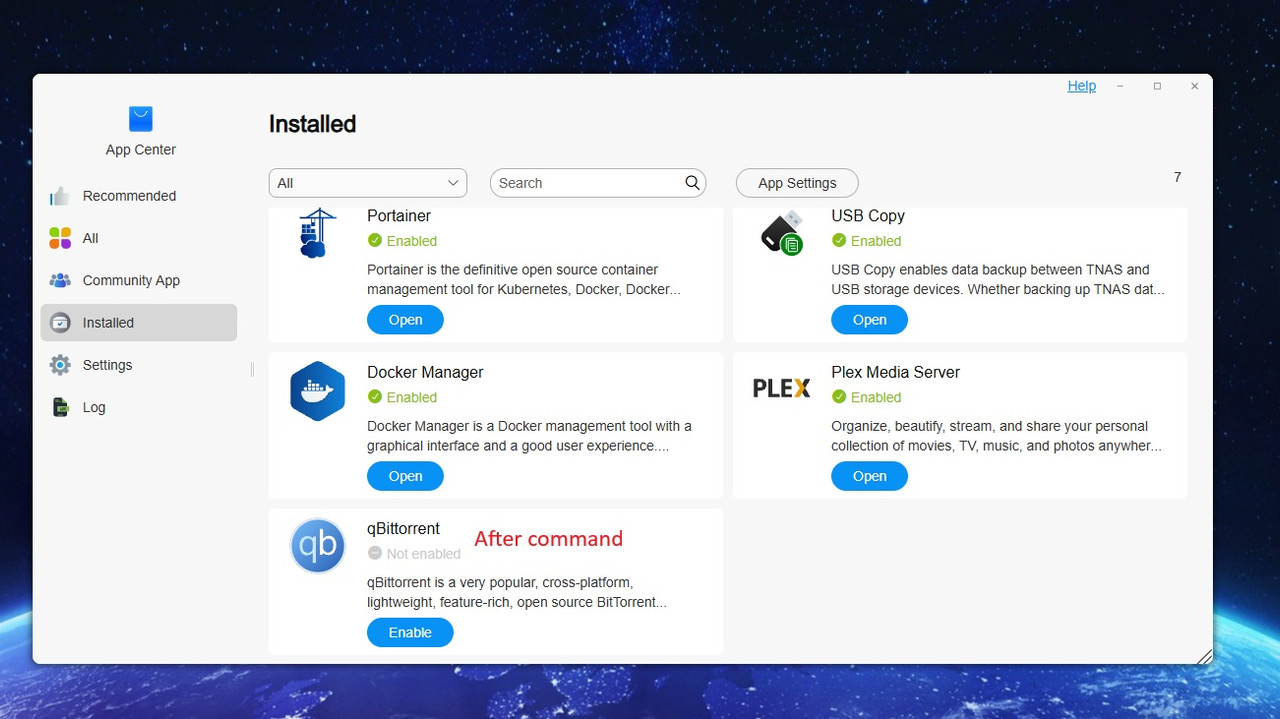Select the Installed section
The height and width of the screenshot is (719, 1280).
pos(139,323)
